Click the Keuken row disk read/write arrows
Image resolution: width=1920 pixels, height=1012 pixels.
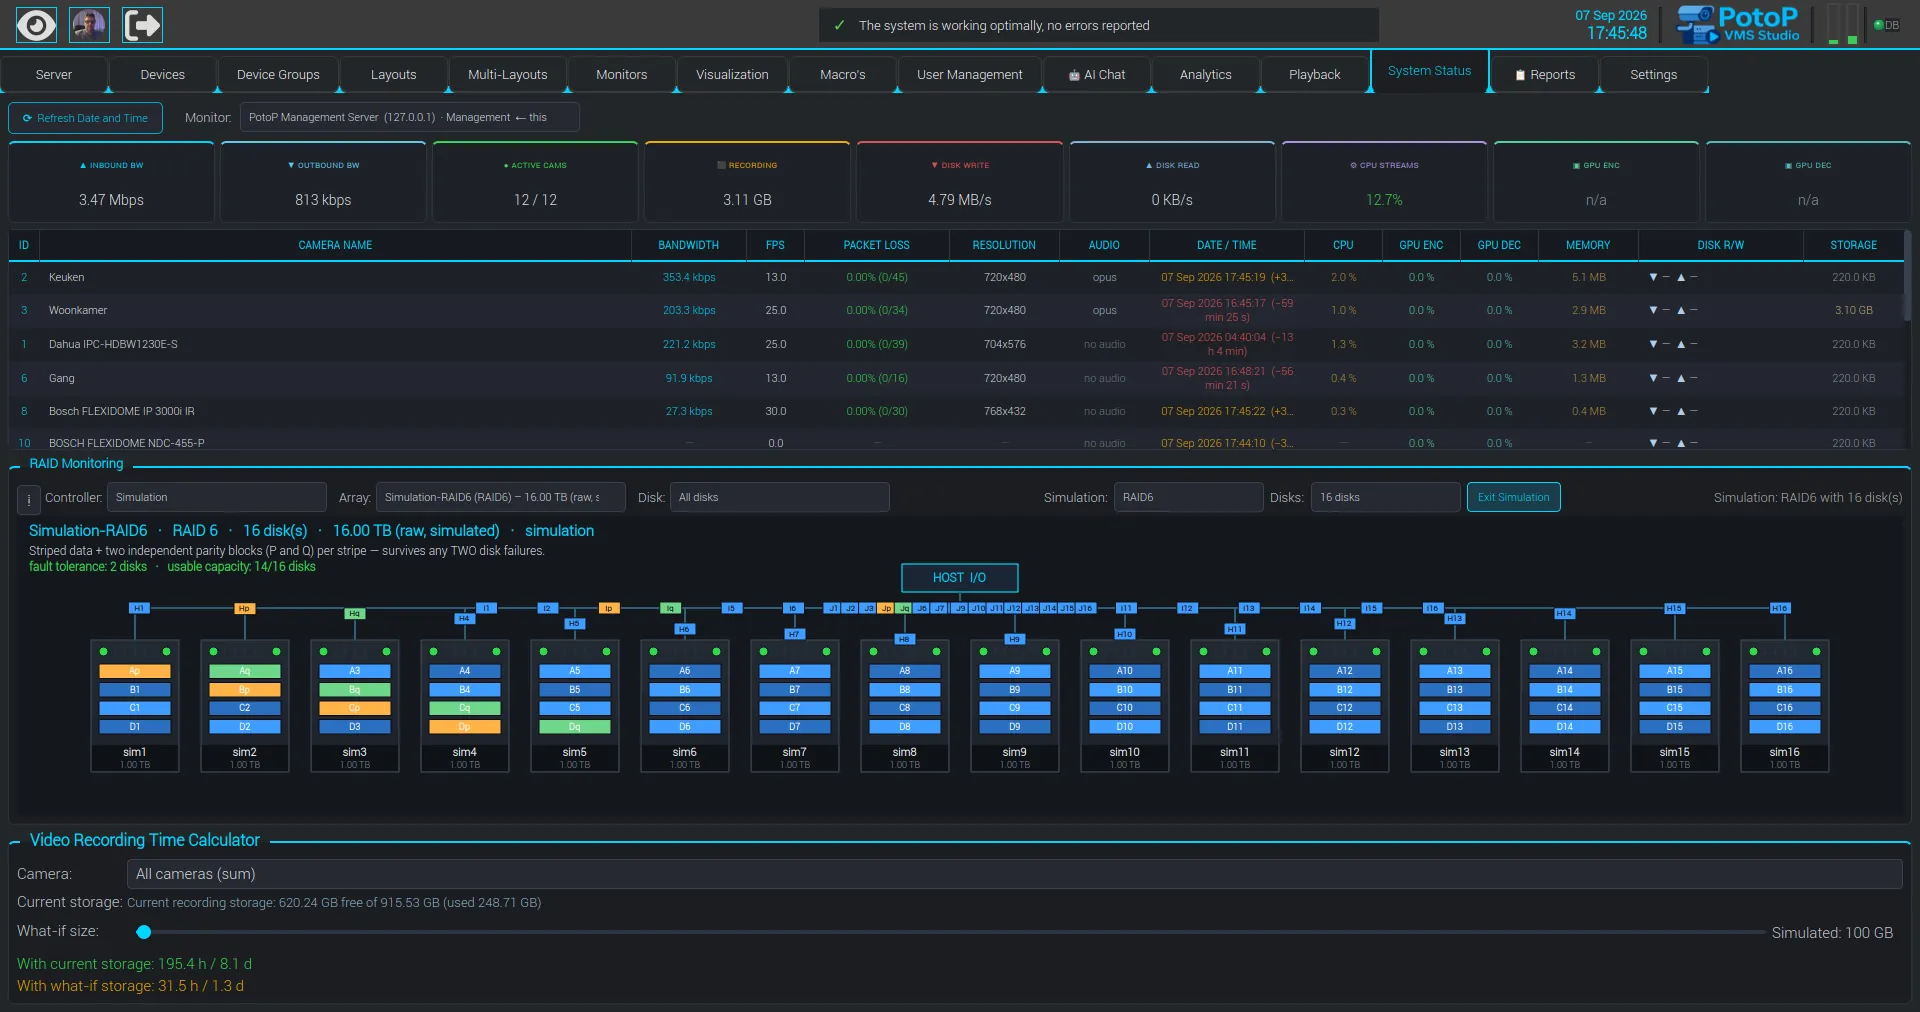(x=1673, y=277)
